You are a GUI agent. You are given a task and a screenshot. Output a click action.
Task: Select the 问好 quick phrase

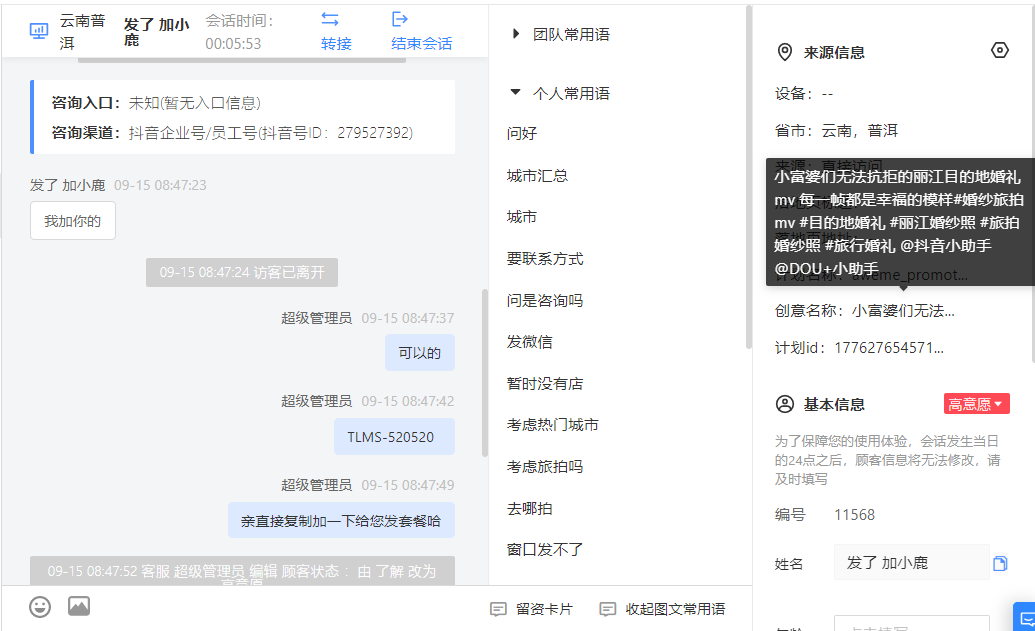pos(522,133)
